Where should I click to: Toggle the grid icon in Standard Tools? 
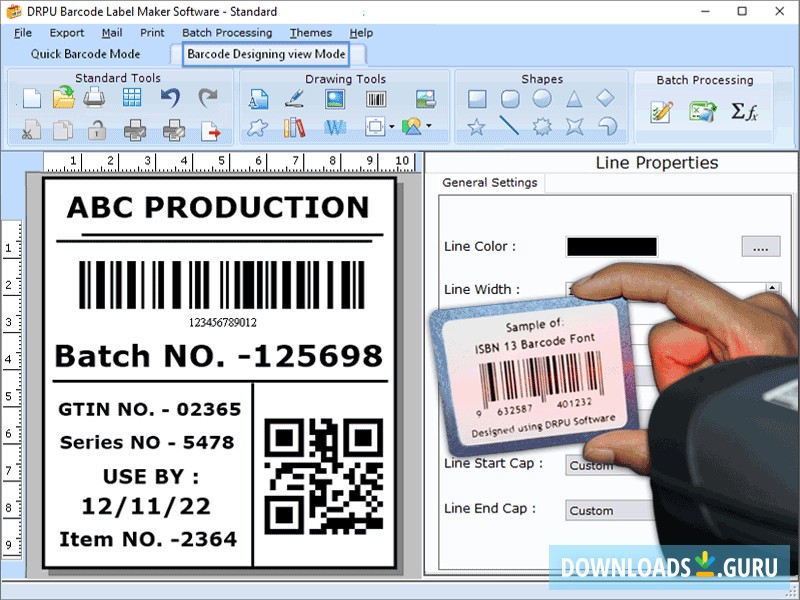click(132, 97)
